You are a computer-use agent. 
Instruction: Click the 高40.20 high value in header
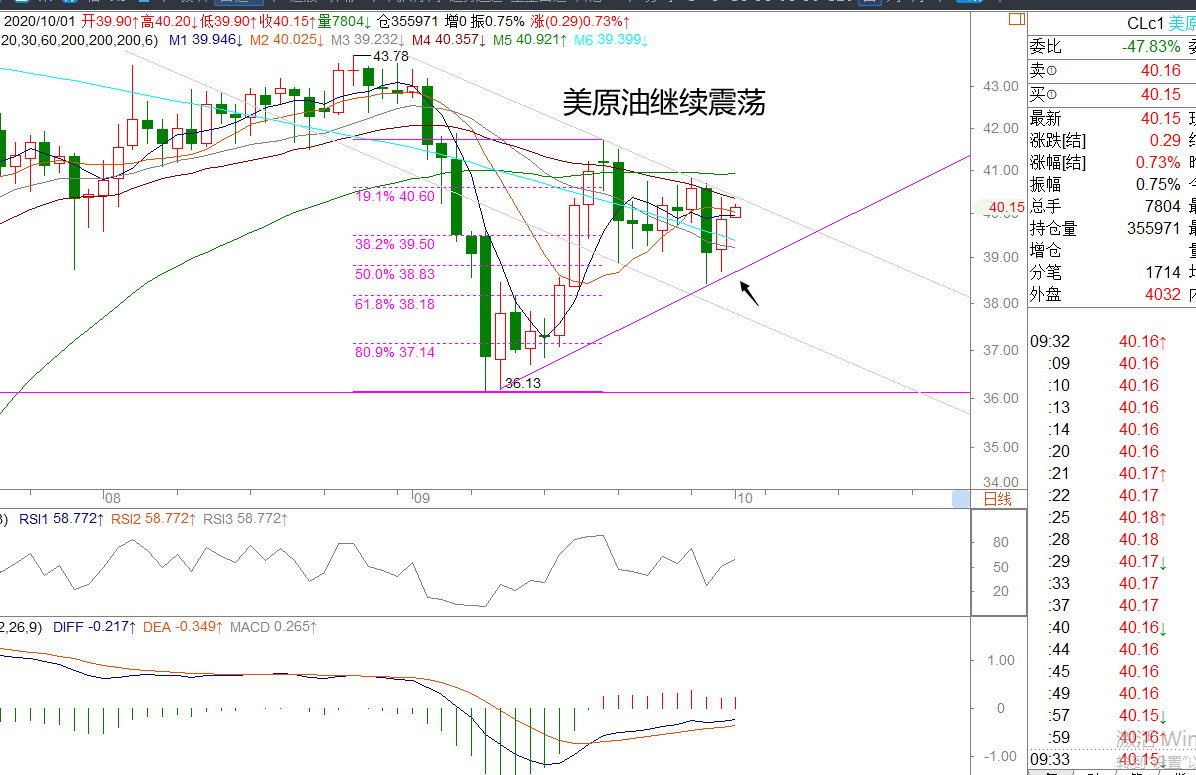pyautogui.click(x=169, y=21)
